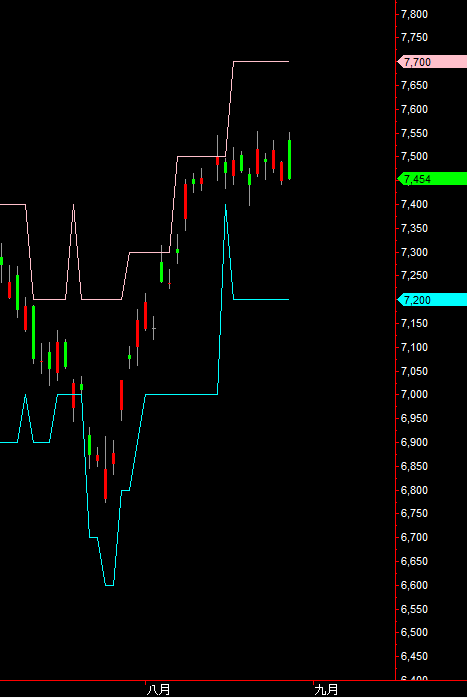Image resolution: width=467 pixels, height=698 pixels.
Task: Click the 6,800 price axis label
Action: click(414, 490)
